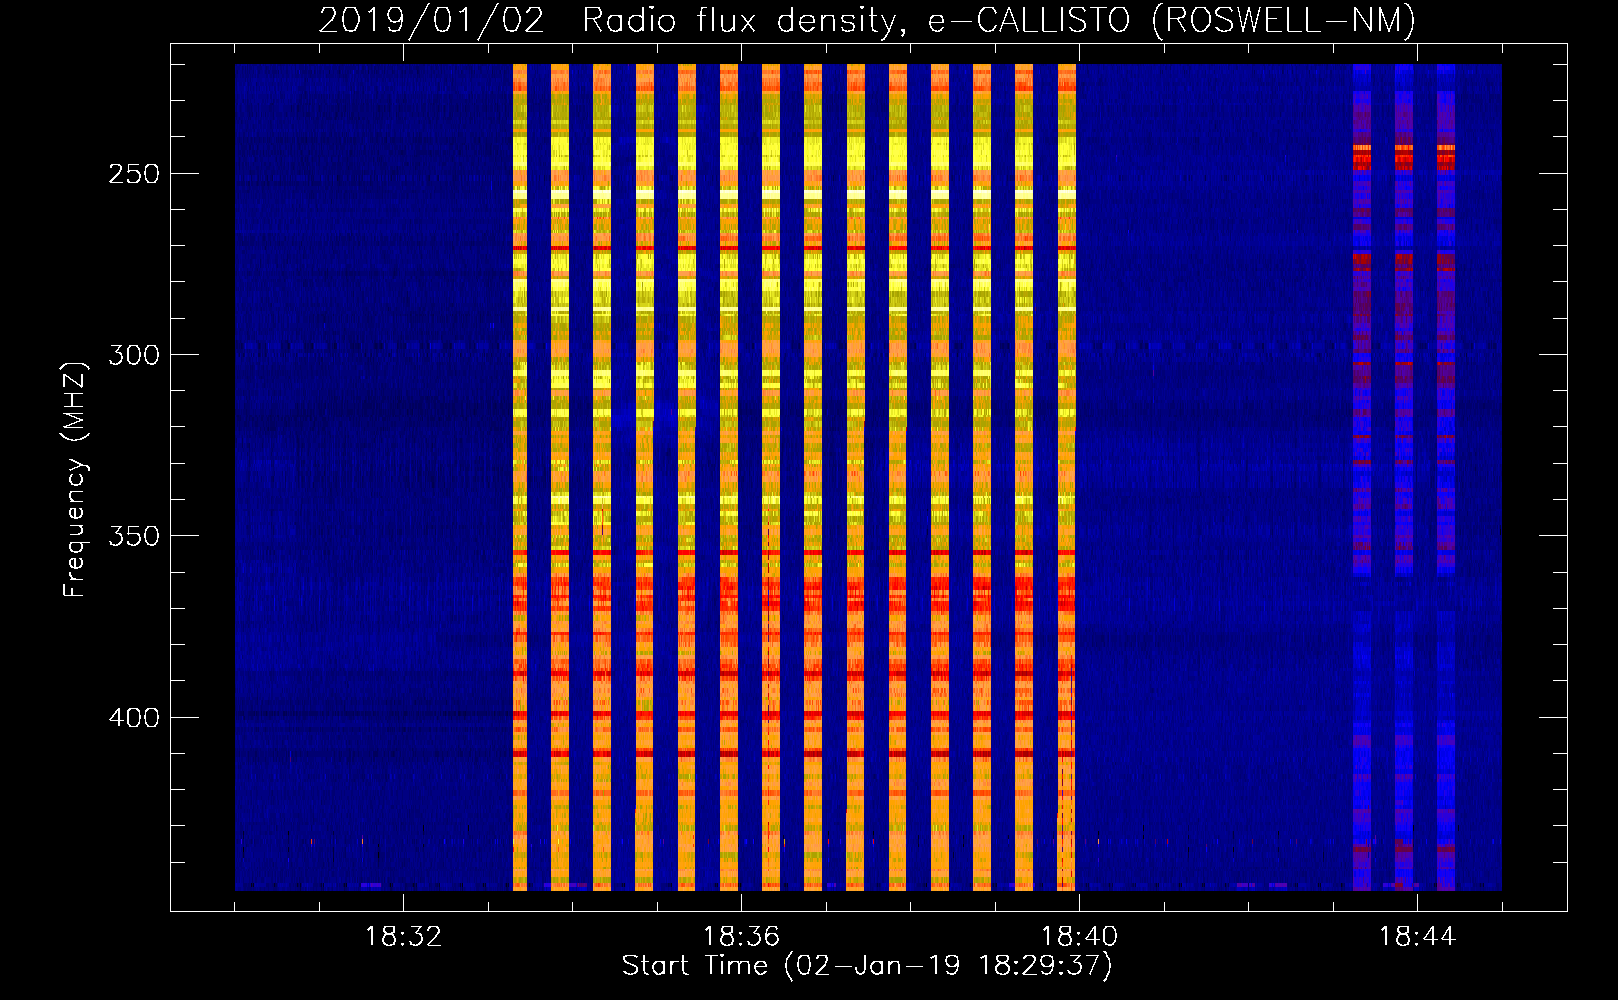Viewport: 1618px width, 1000px height.
Task: Select the '350' frequency axis label
Action: 134,536
